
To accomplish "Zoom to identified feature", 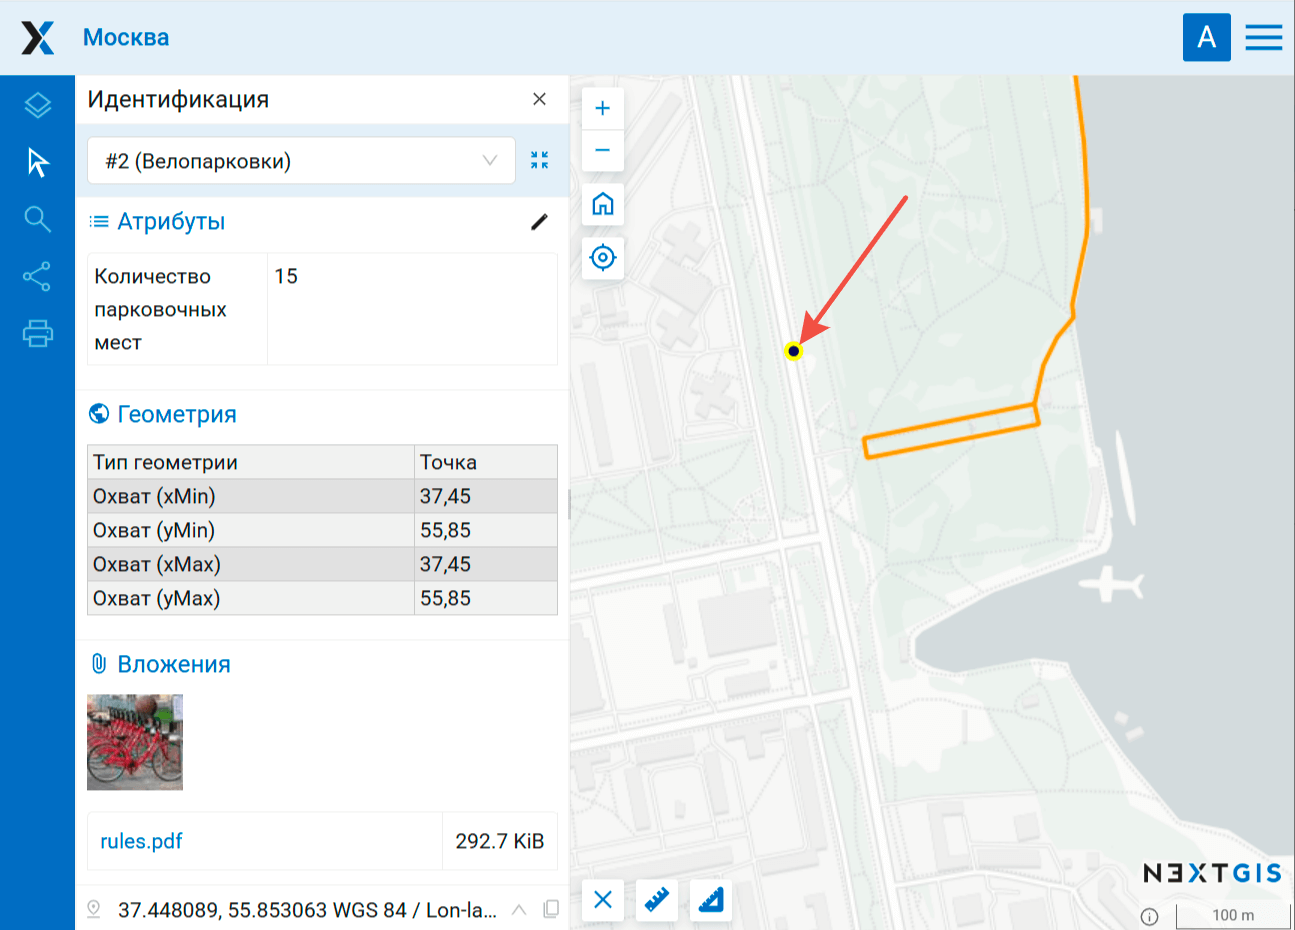I will 540,160.
